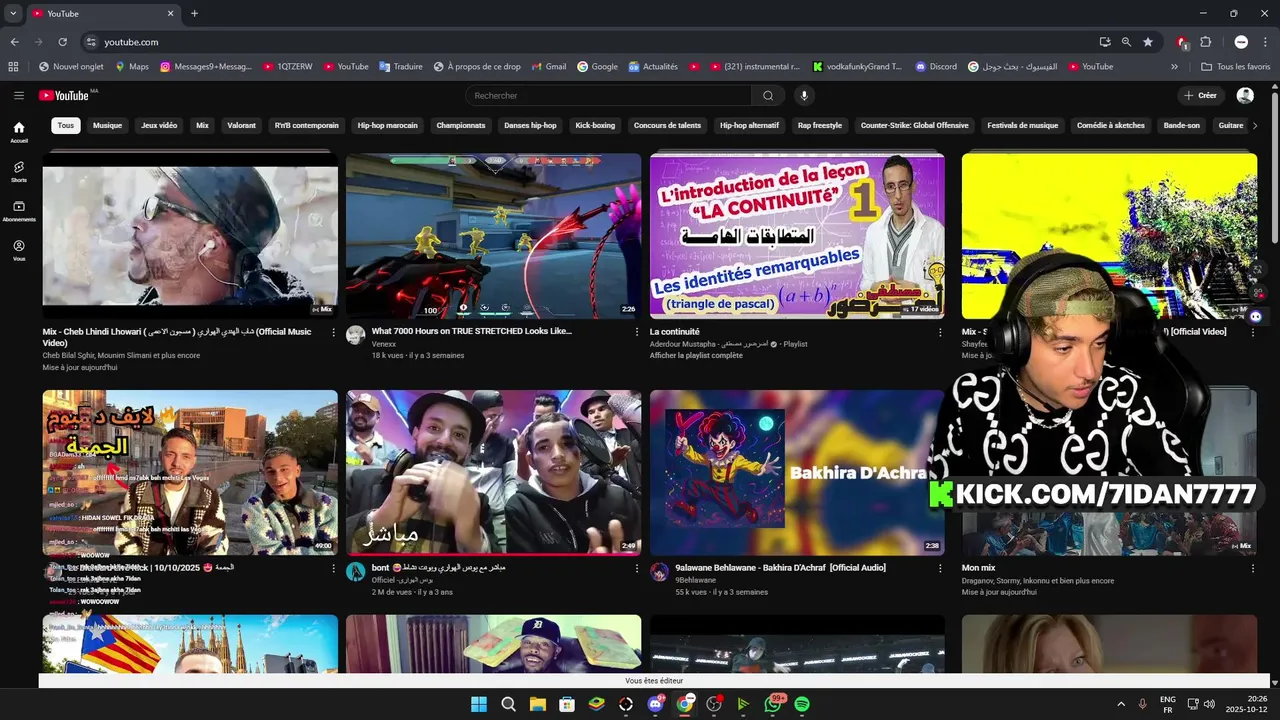Open the Windows Start menu
This screenshot has width=1280, height=720.
click(x=478, y=704)
